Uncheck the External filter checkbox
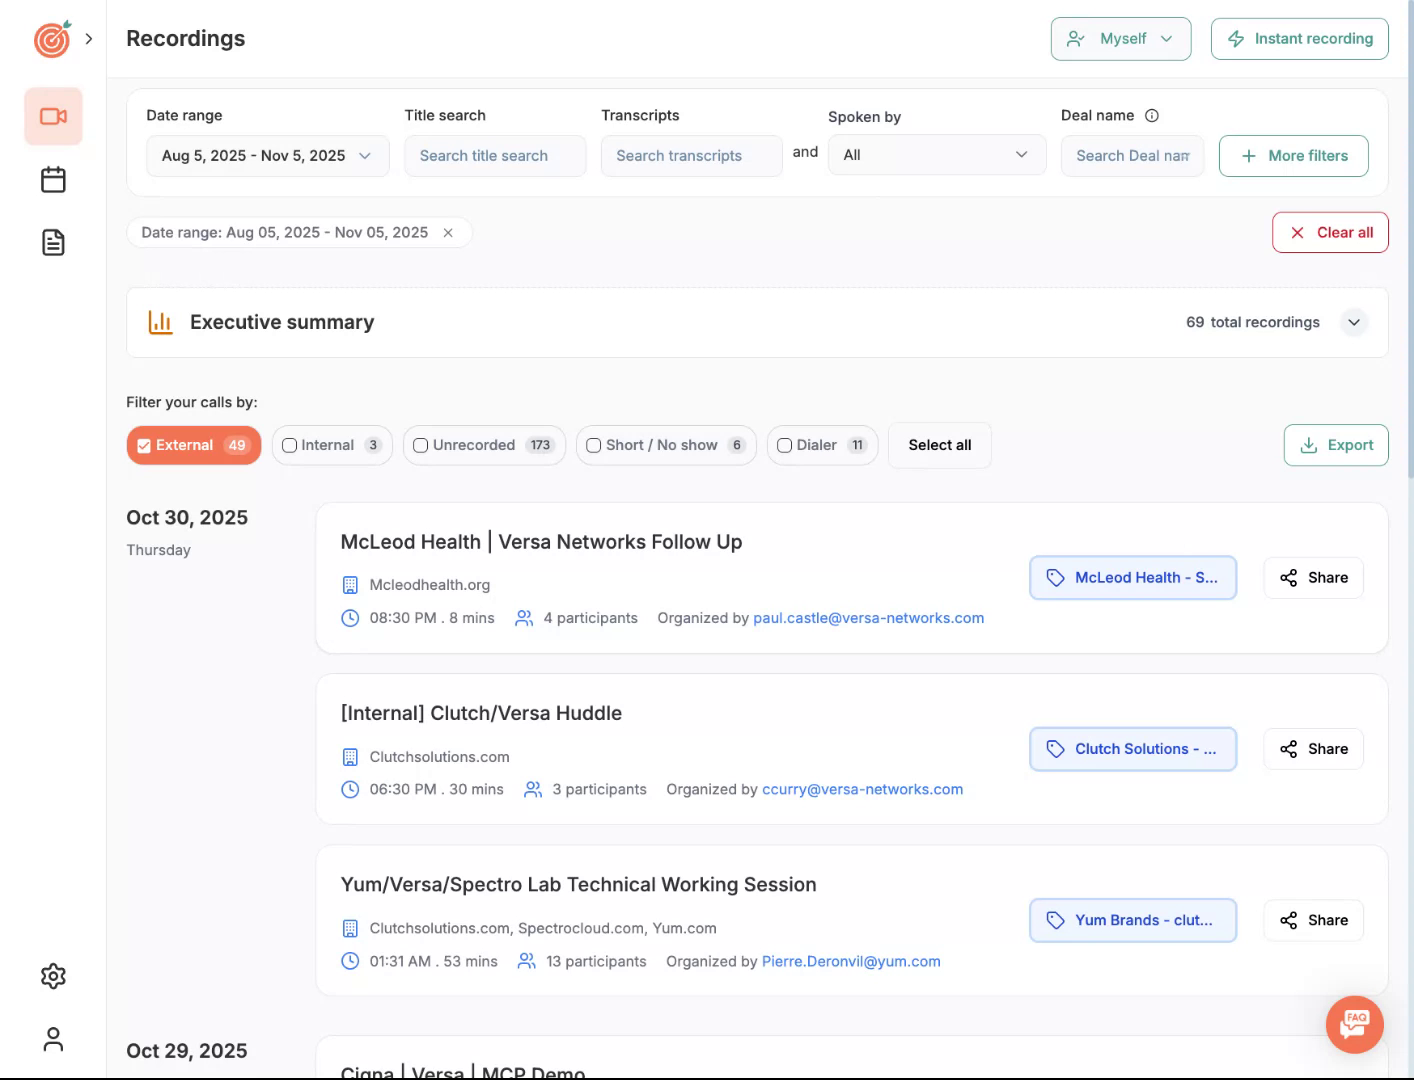 144,446
